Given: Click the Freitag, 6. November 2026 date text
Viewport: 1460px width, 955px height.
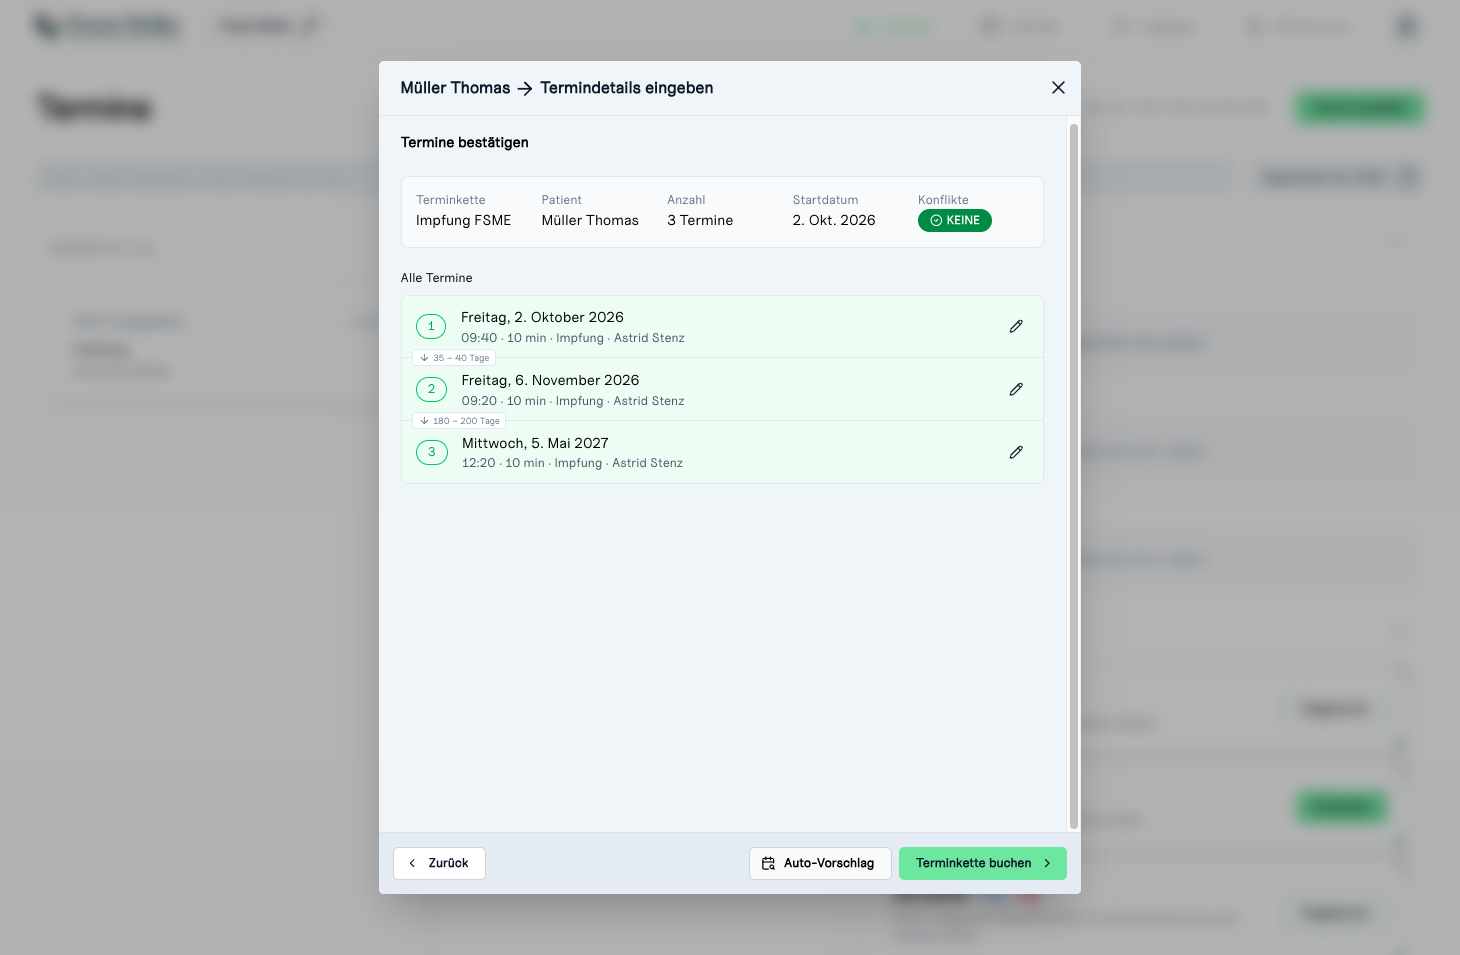Looking at the screenshot, I should point(550,380).
